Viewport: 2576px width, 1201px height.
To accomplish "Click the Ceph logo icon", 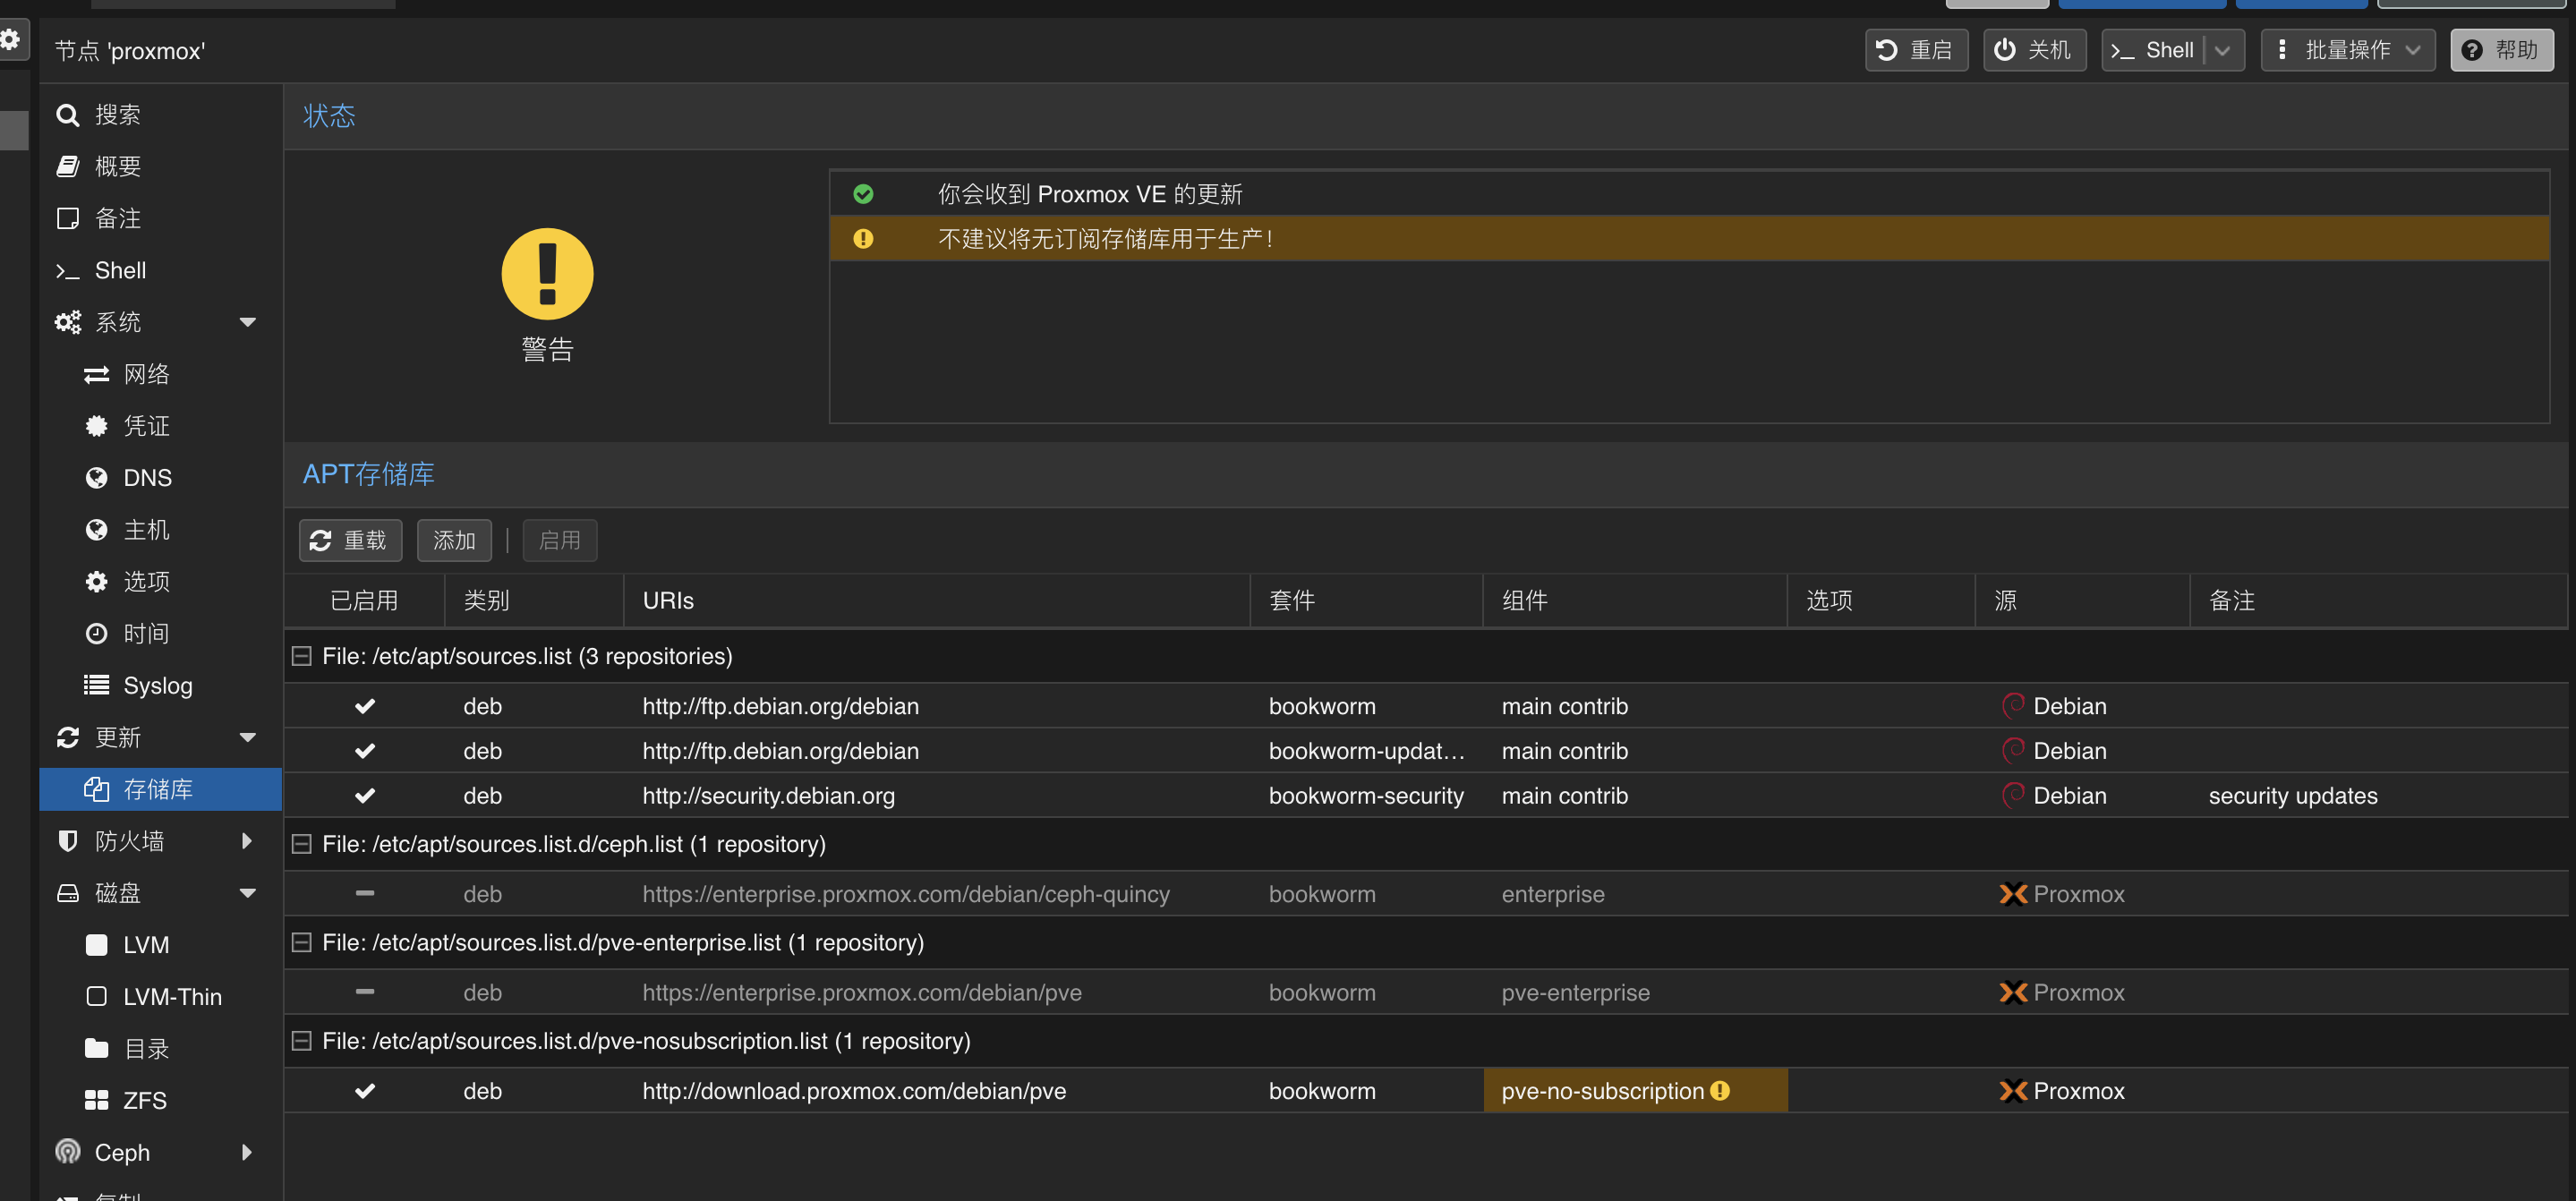I will (x=67, y=1152).
